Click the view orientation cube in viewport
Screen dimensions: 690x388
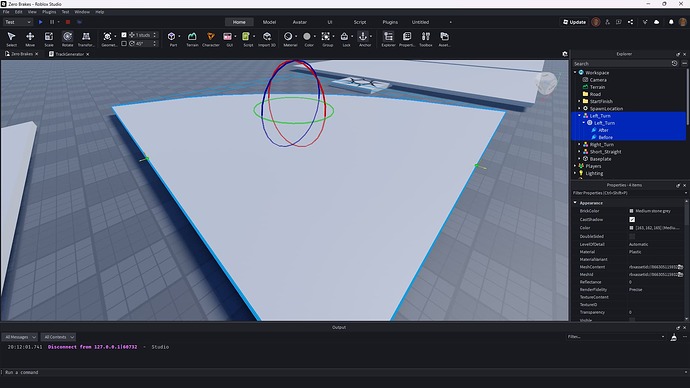[x=546, y=83]
